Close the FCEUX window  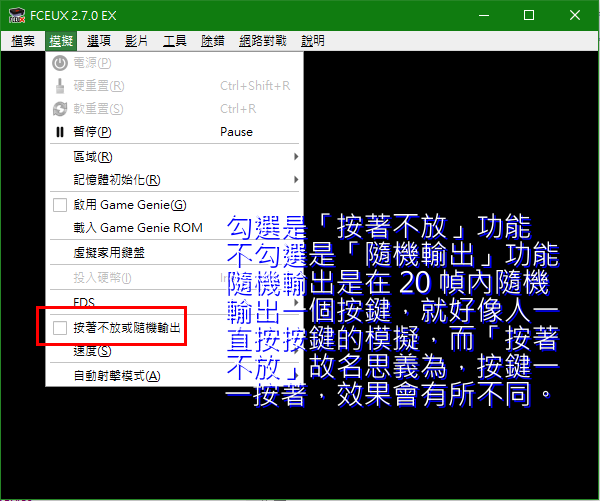(575, 15)
